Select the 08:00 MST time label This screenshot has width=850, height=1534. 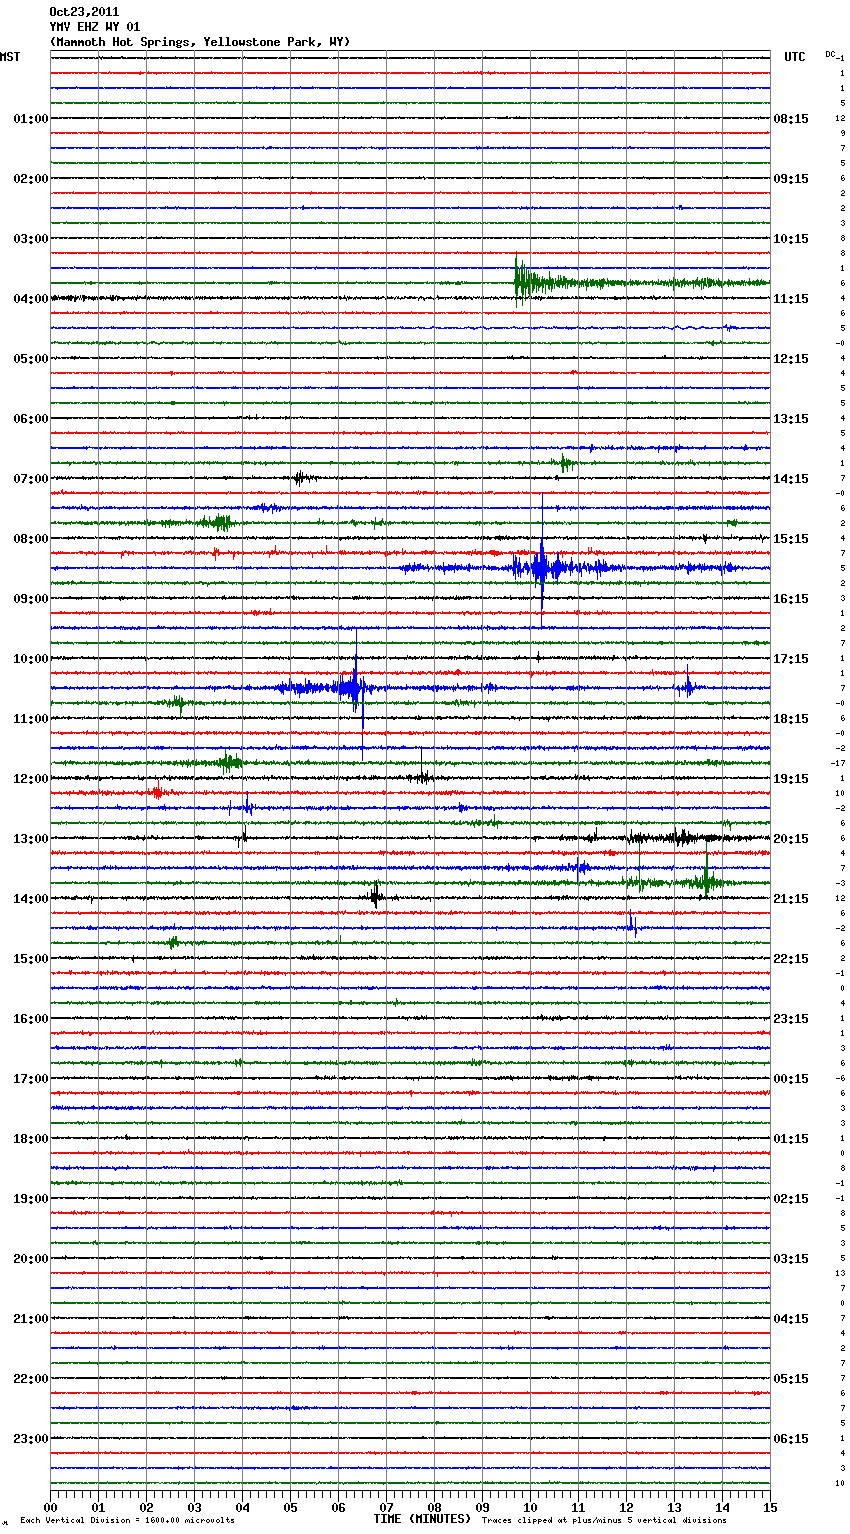30,538
